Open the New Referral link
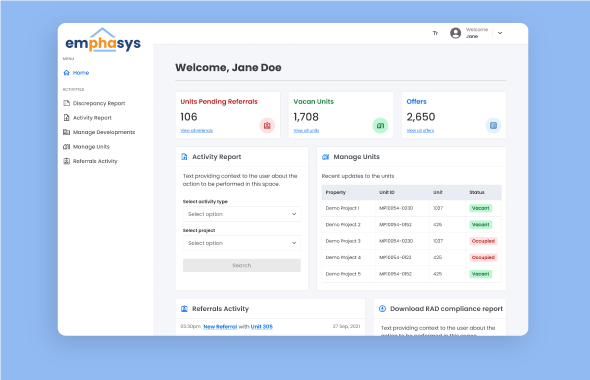 [x=220, y=327]
